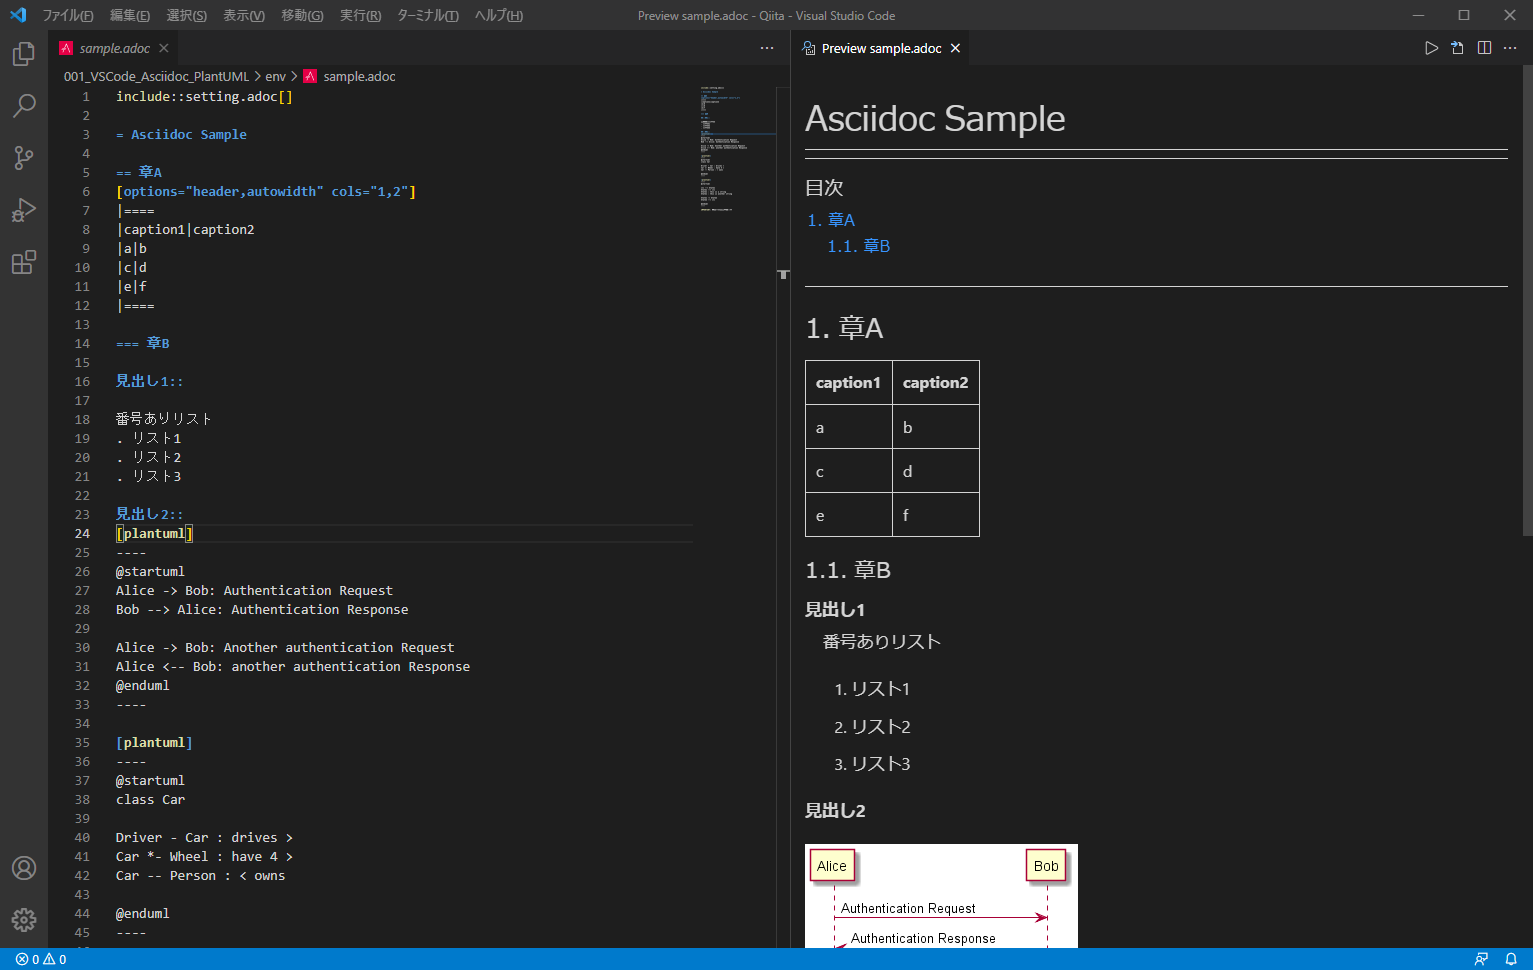Toggle the Split Editor layout icon
Screen dimensions: 1533x970
click(x=1484, y=47)
